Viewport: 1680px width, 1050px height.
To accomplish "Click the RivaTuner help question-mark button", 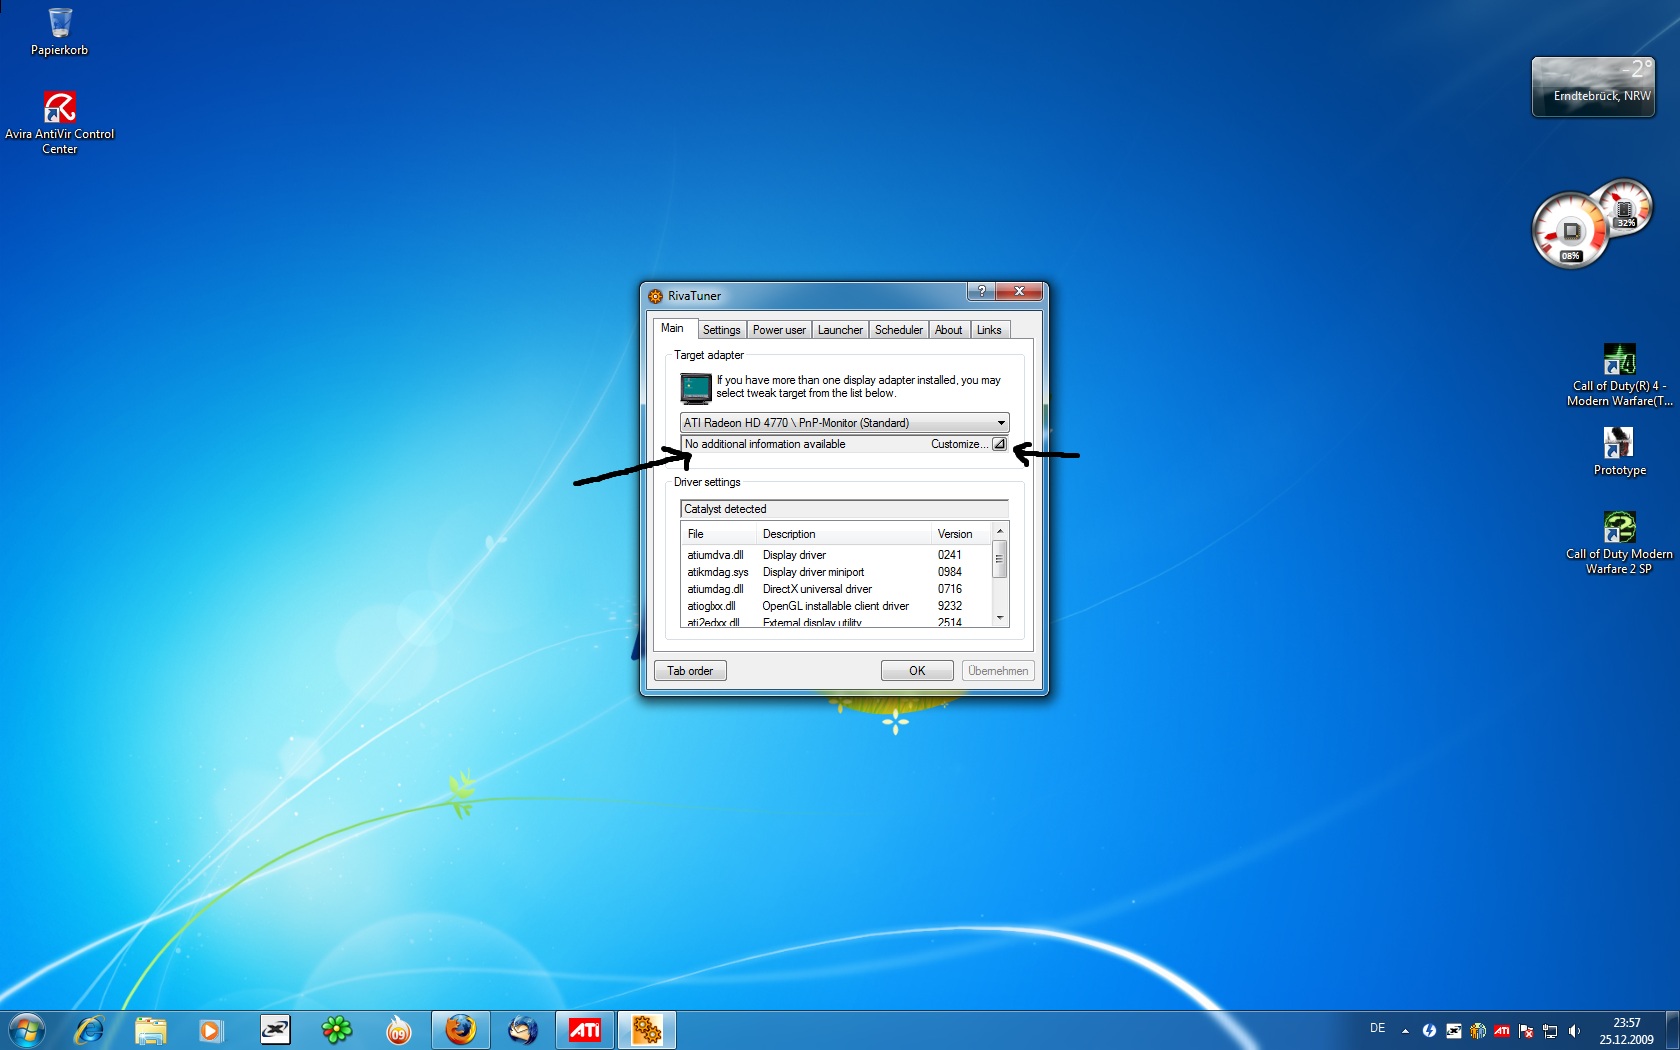I will 981,291.
